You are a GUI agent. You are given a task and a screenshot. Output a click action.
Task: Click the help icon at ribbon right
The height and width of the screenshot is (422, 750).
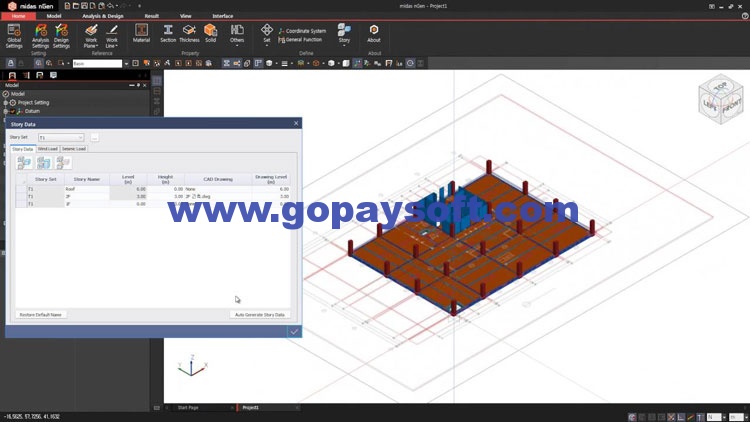coord(745,16)
